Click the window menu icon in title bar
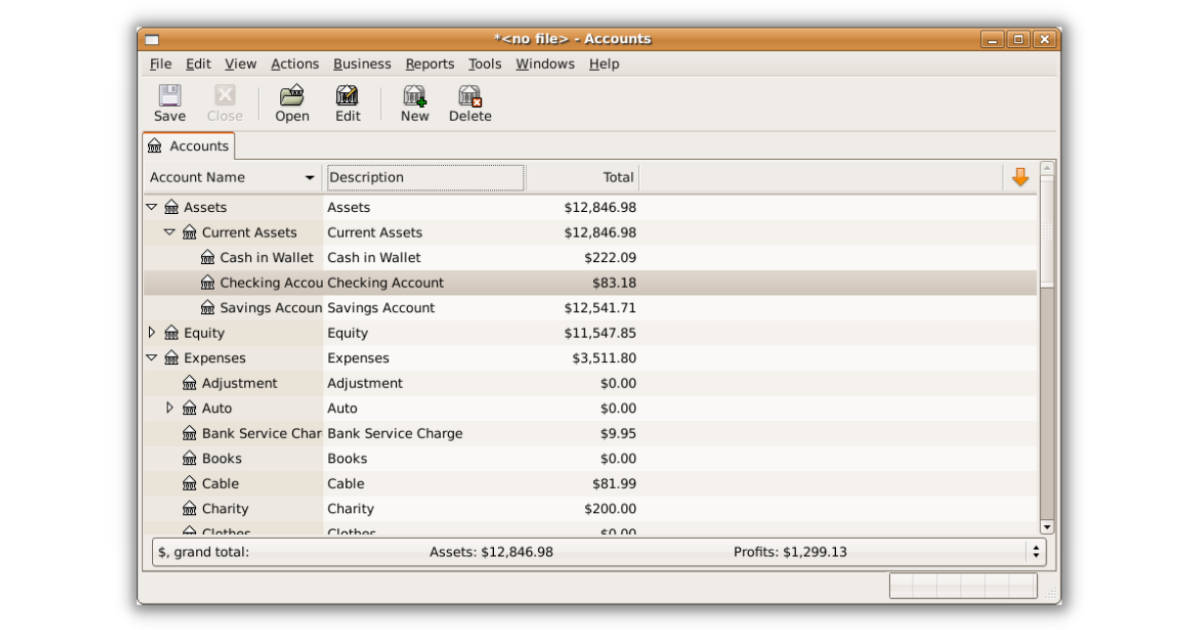 (x=152, y=40)
